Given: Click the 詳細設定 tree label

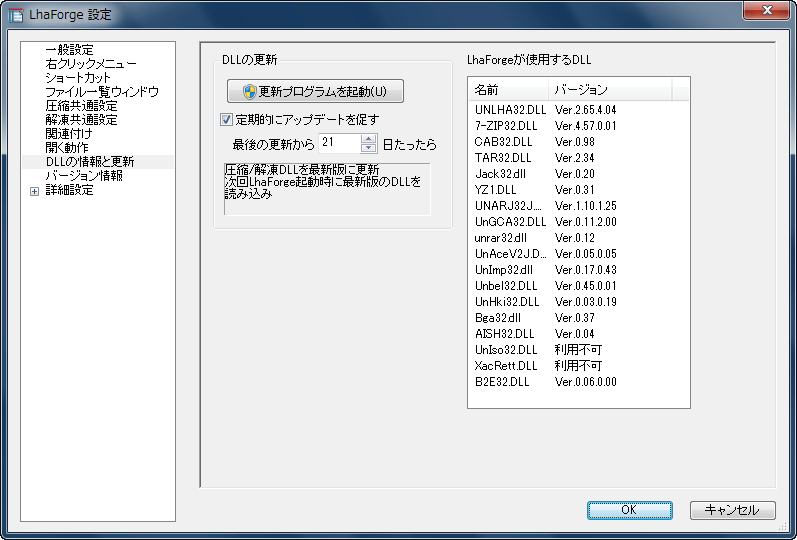Looking at the screenshot, I should [x=70, y=190].
